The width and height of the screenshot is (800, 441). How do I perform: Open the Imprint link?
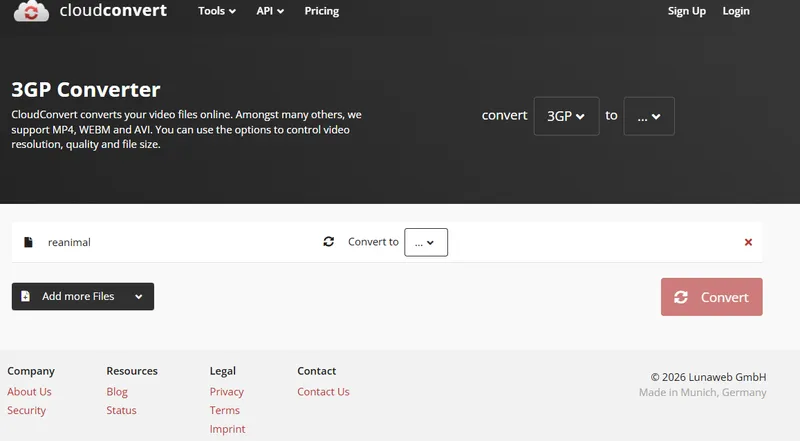pyautogui.click(x=228, y=429)
